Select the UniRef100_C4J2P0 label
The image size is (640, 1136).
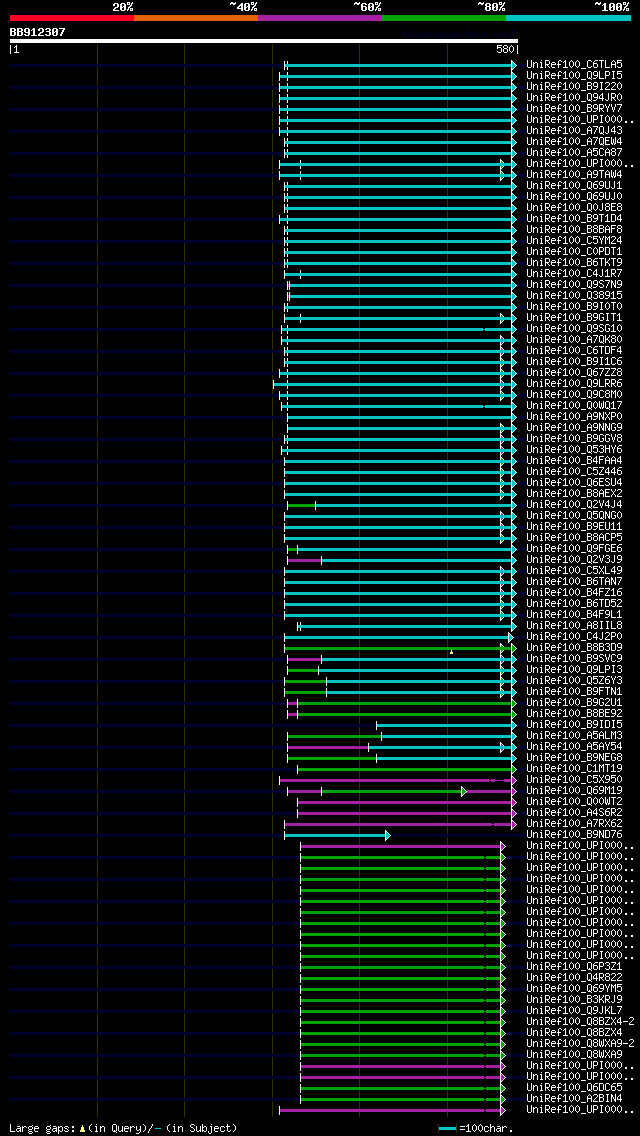574,637
